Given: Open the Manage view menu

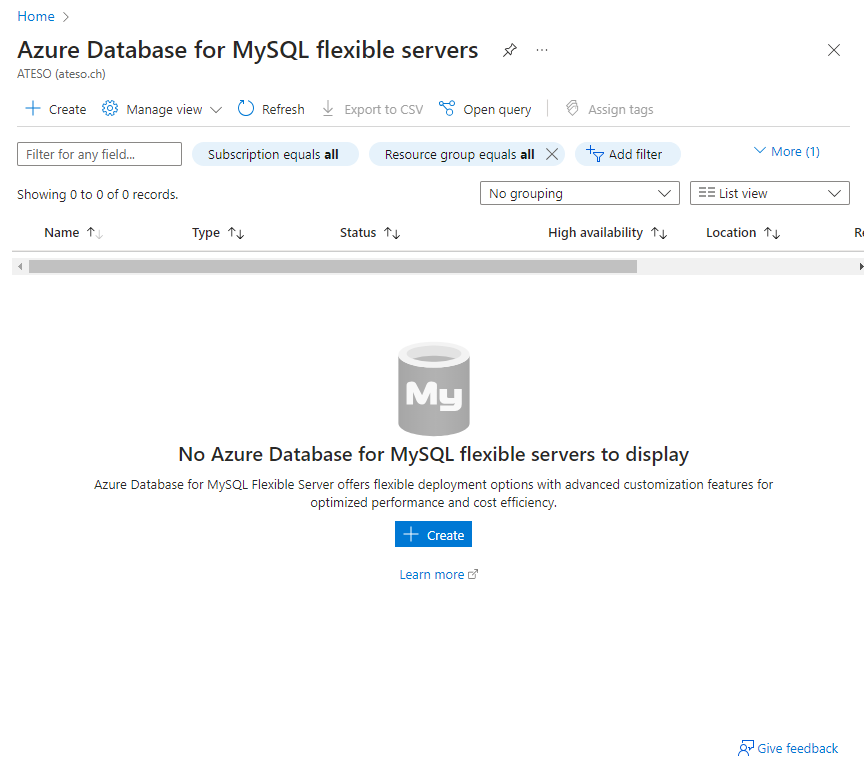Looking at the screenshot, I should pyautogui.click(x=162, y=109).
